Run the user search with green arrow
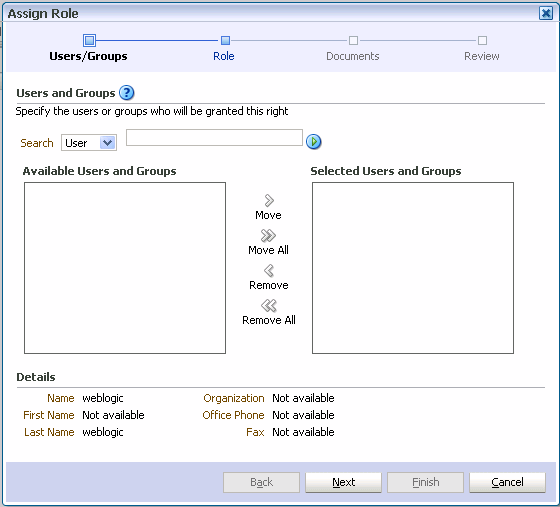560x507 pixels. coord(314,142)
